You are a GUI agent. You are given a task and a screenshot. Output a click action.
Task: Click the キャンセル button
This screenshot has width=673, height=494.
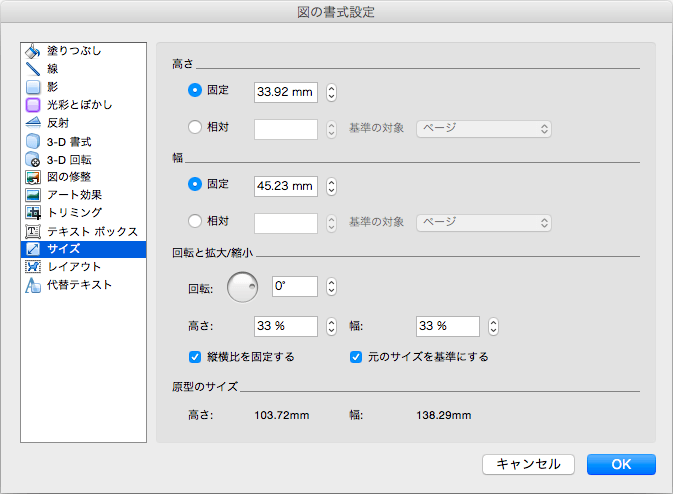528,464
